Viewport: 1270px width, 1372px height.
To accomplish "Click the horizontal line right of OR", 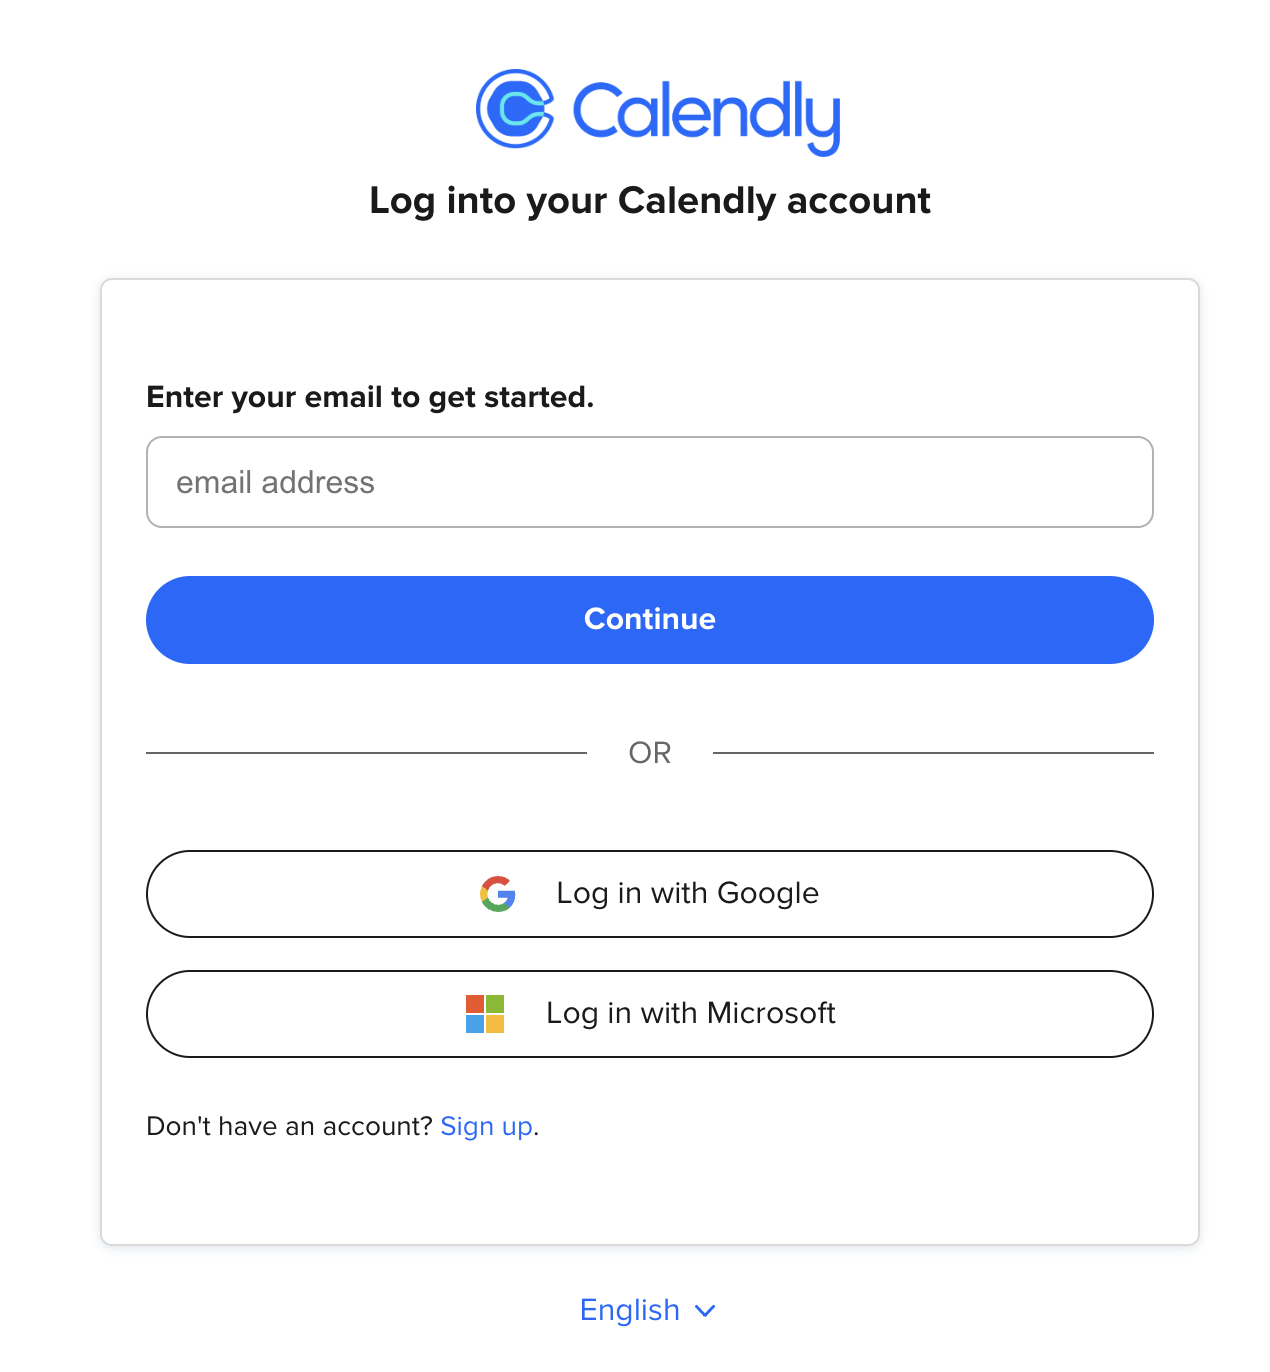I will (933, 753).
